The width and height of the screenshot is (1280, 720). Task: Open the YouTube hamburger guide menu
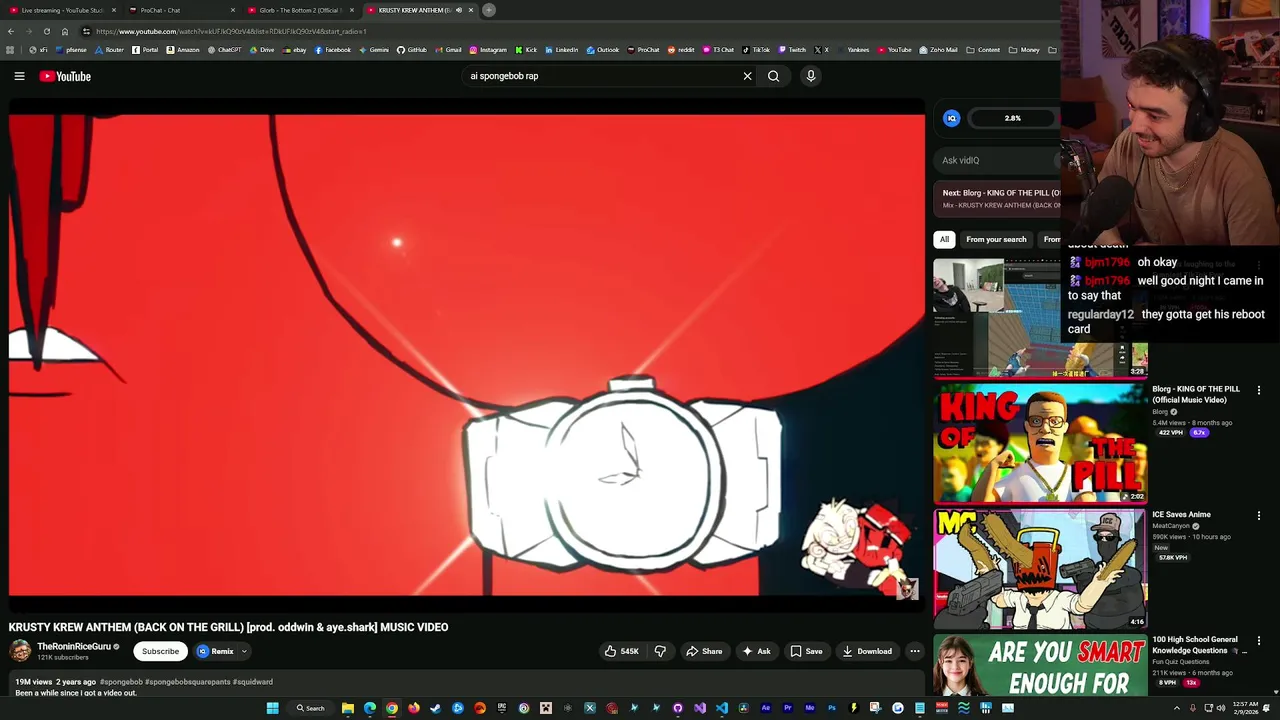(x=19, y=76)
